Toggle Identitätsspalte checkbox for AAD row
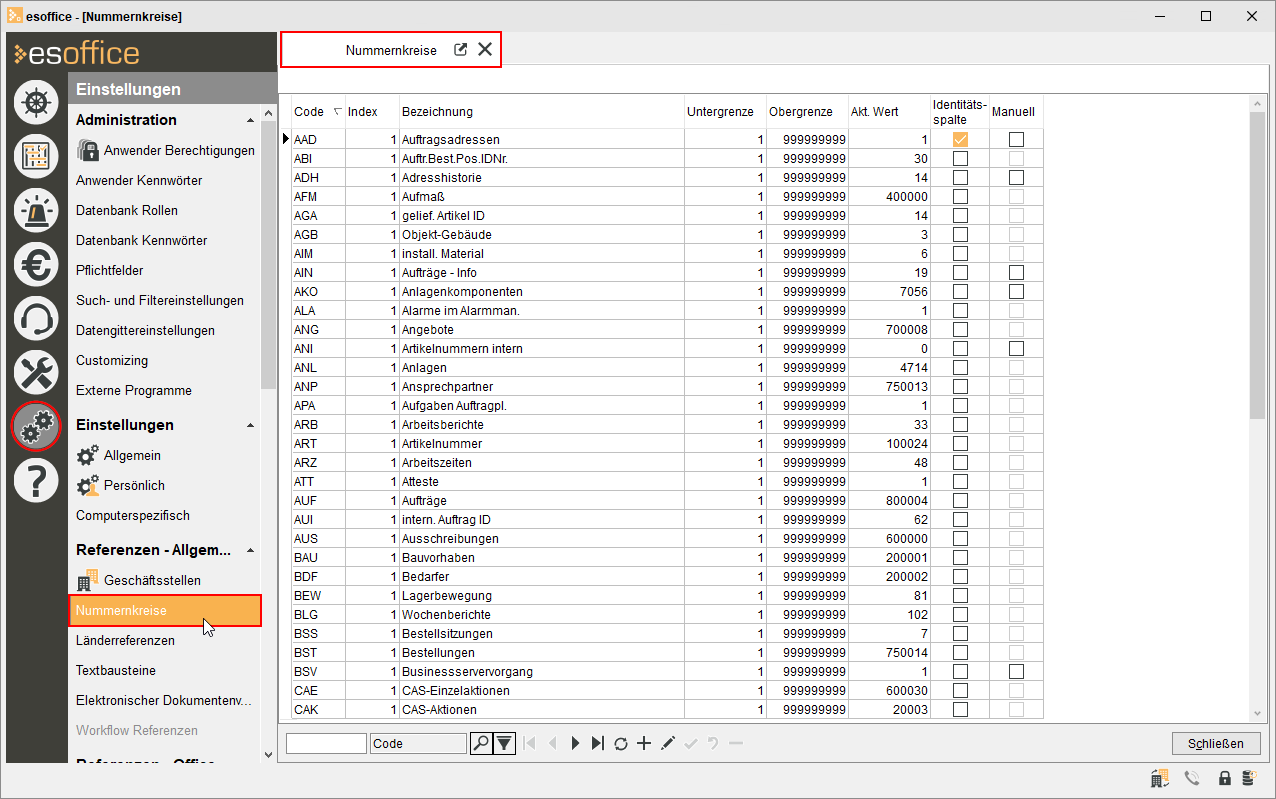This screenshot has height=799, width=1276. click(960, 140)
